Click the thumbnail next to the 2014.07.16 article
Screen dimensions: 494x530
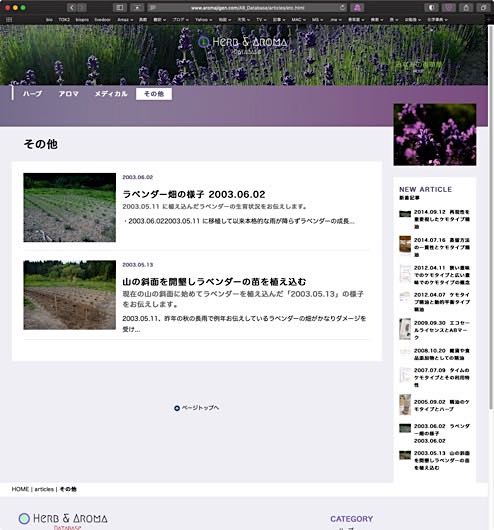(x=405, y=244)
